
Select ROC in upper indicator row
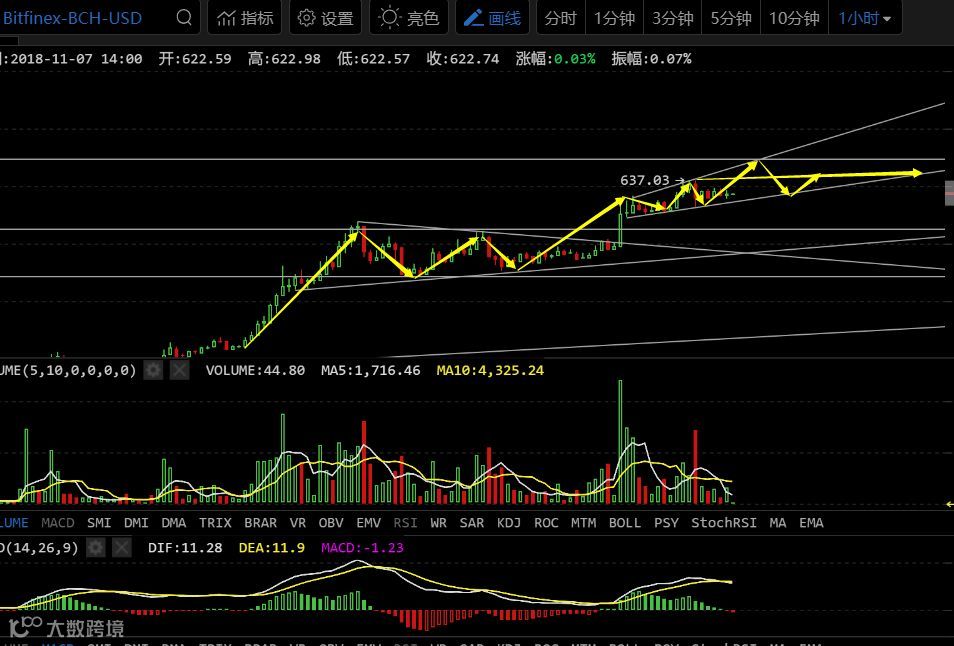[546, 523]
